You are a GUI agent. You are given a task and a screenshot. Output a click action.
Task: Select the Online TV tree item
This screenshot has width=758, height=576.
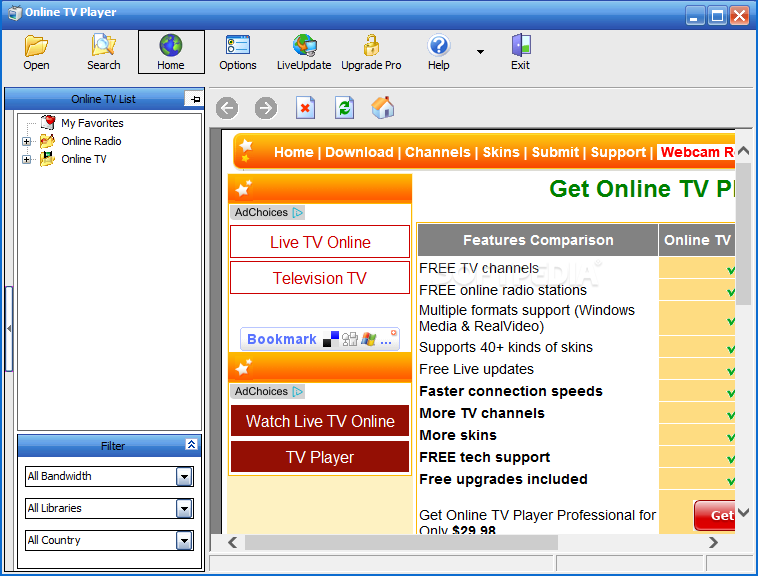[84, 159]
